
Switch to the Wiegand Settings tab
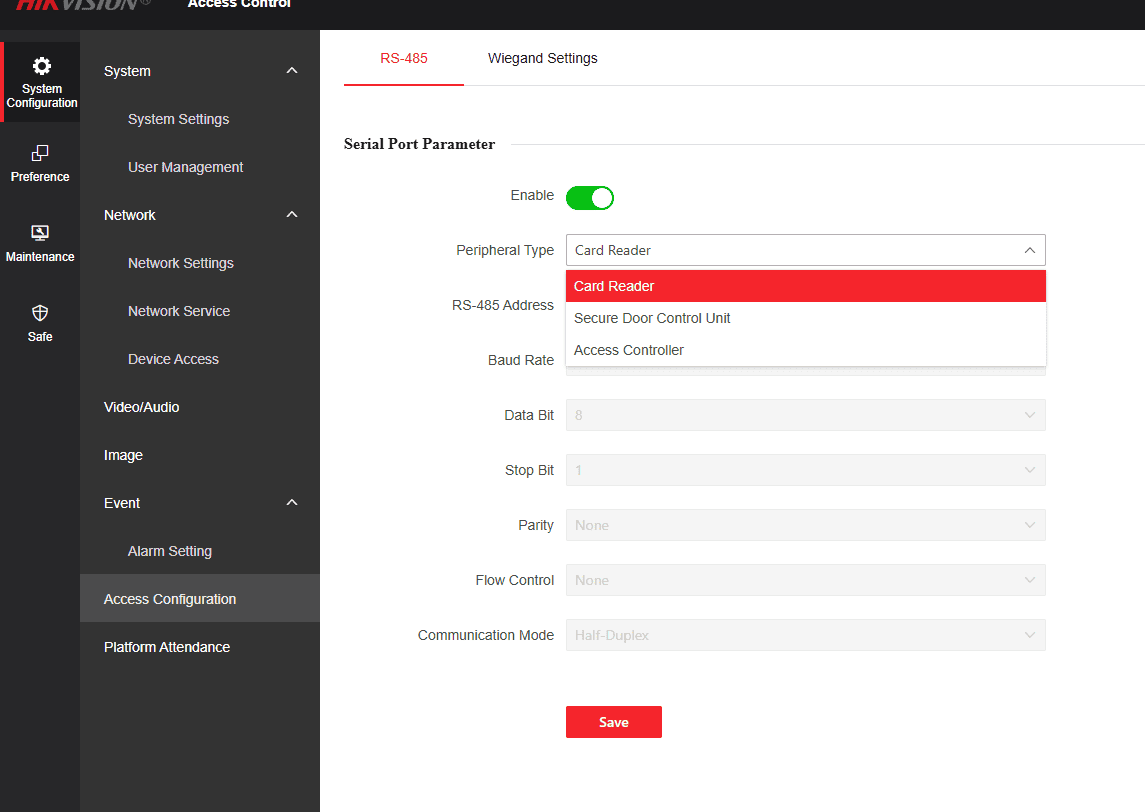coord(542,58)
